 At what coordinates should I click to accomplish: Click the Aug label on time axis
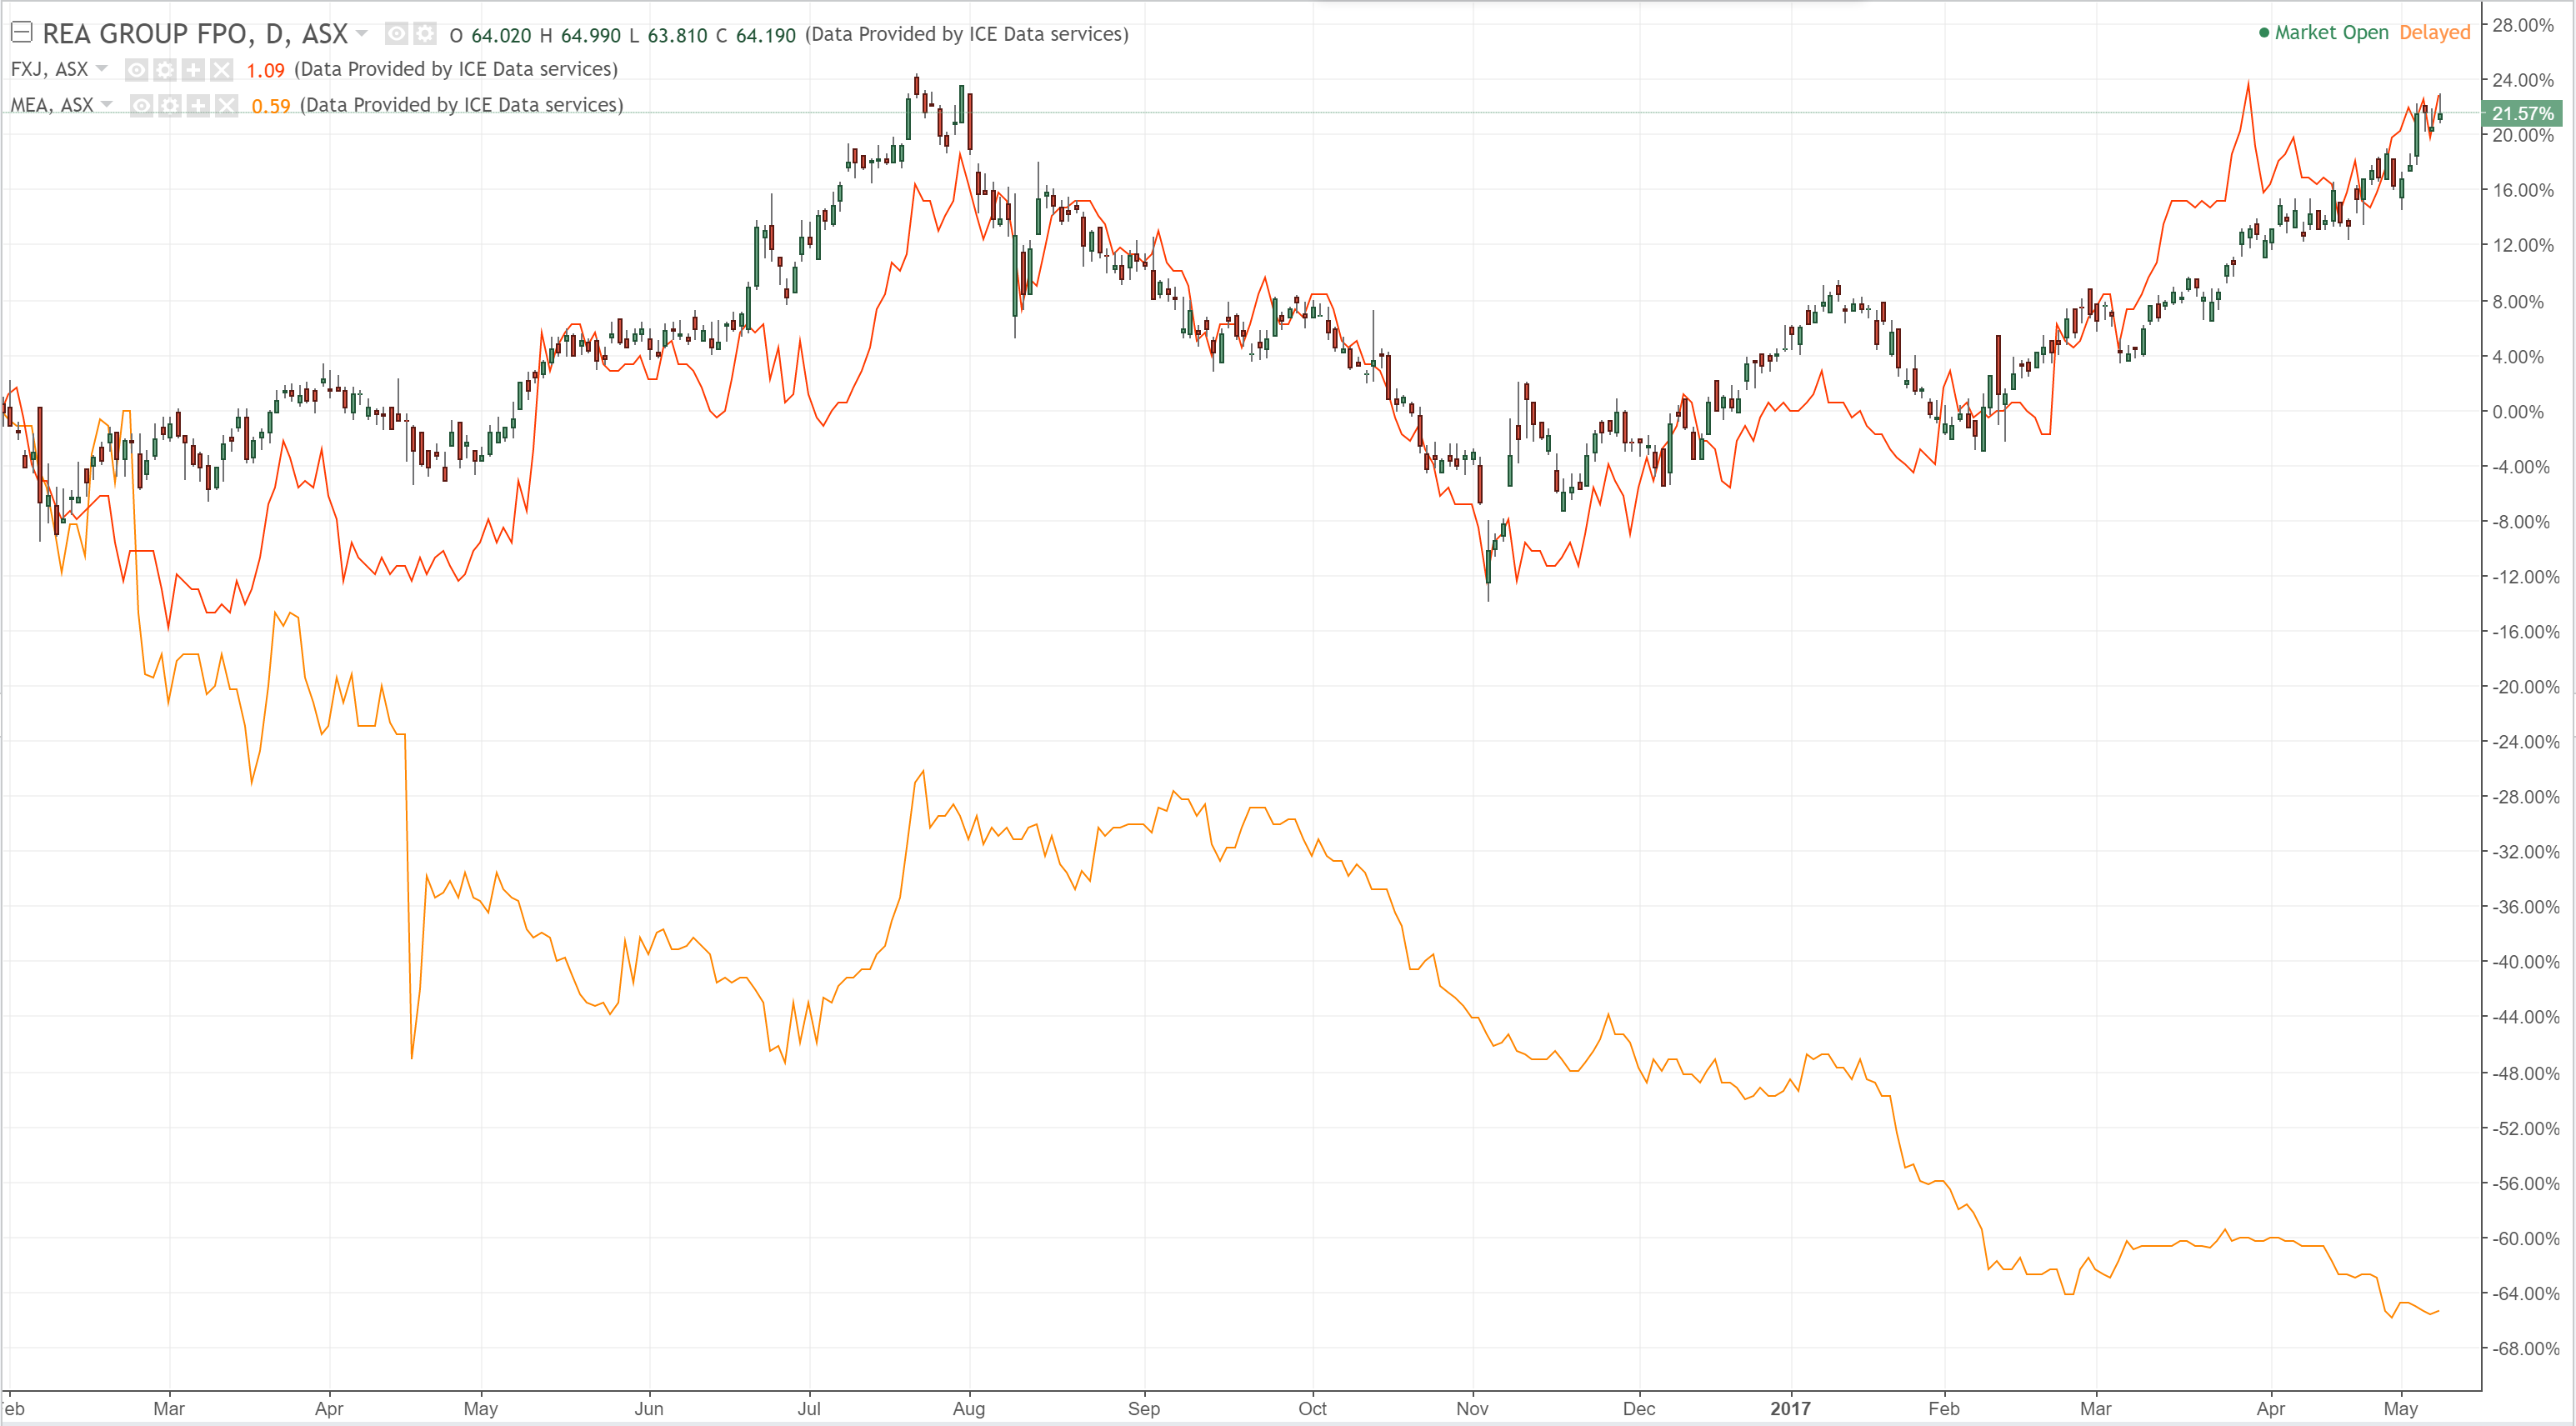coord(968,1408)
